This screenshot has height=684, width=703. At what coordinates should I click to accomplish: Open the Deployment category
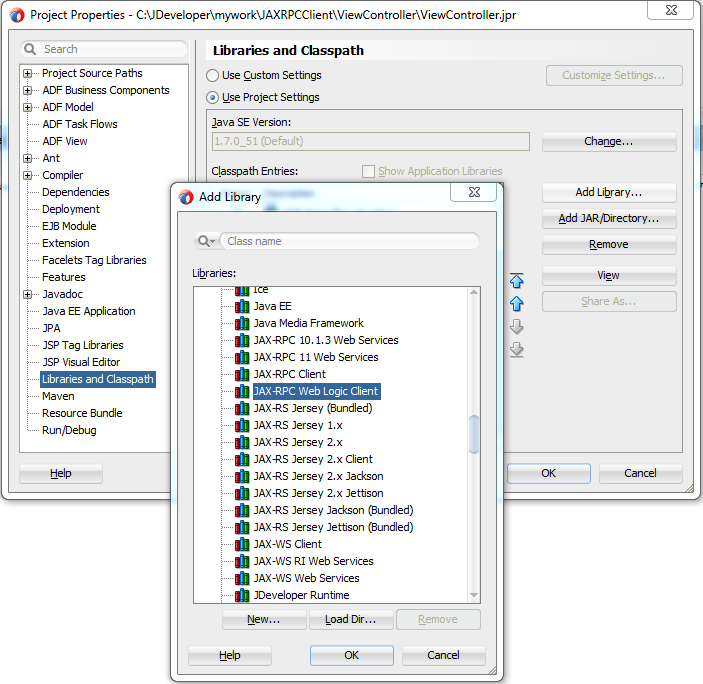(x=71, y=209)
